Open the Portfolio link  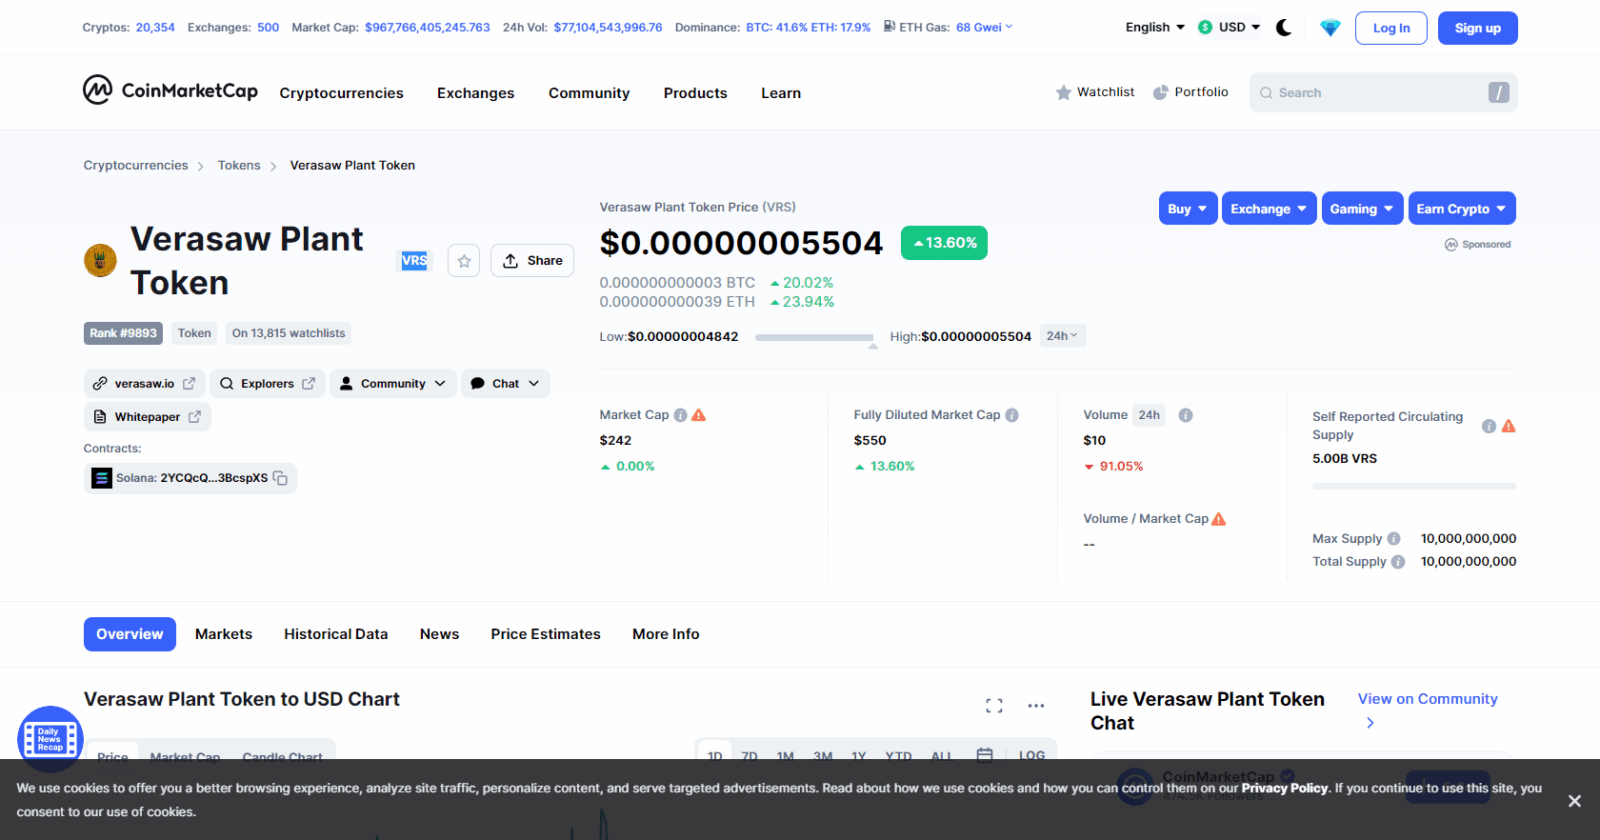click(x=1190, y=92)
